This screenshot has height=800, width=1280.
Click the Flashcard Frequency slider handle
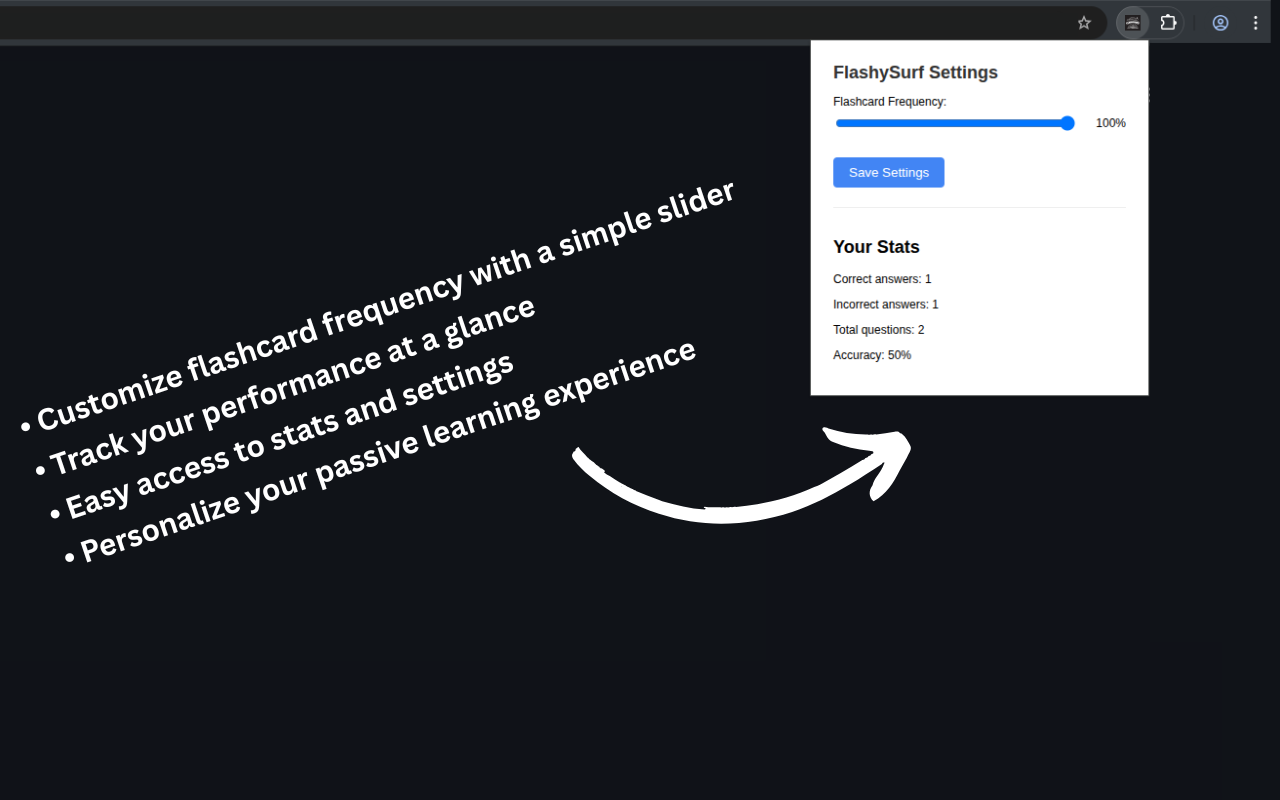click(x=1067, y=123)
